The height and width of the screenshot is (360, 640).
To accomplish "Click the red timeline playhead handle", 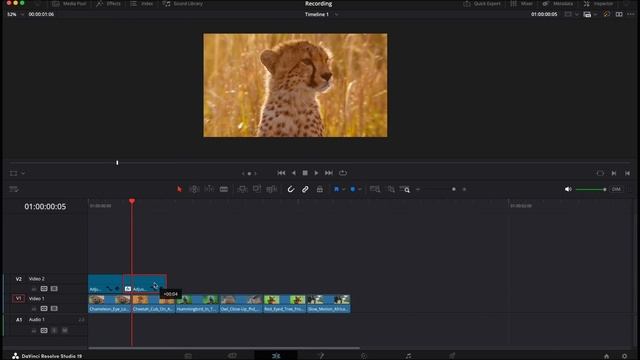I will (x=132, y=201).
